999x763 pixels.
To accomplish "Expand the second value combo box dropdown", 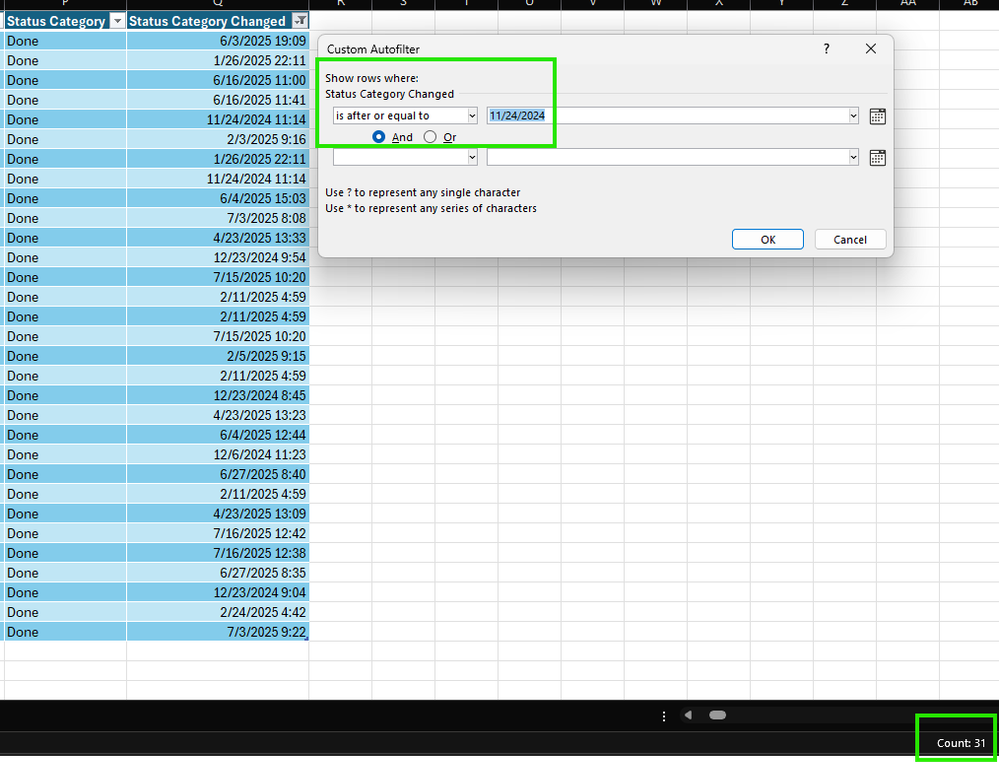I will (852, 157).
